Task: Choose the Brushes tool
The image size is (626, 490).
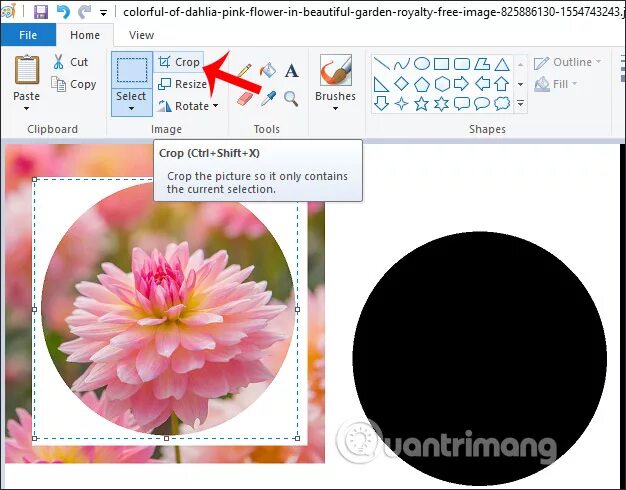Action: click(x=335, y=70)
